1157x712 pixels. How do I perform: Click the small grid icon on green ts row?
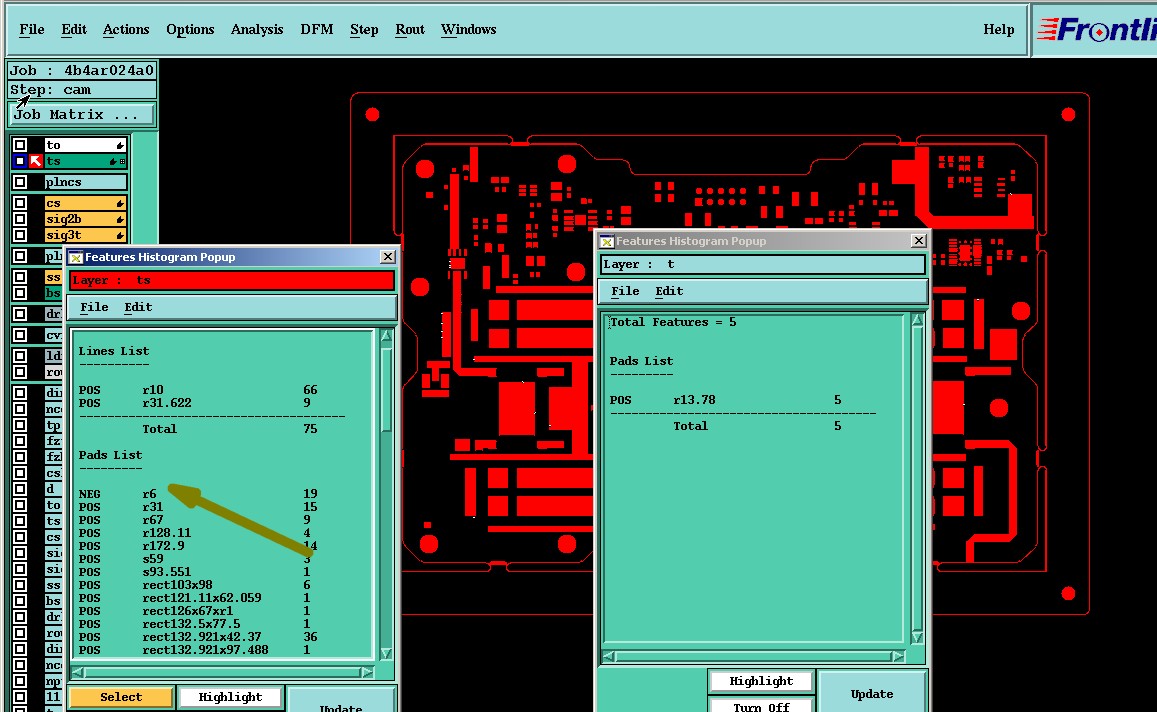(122, 161)
